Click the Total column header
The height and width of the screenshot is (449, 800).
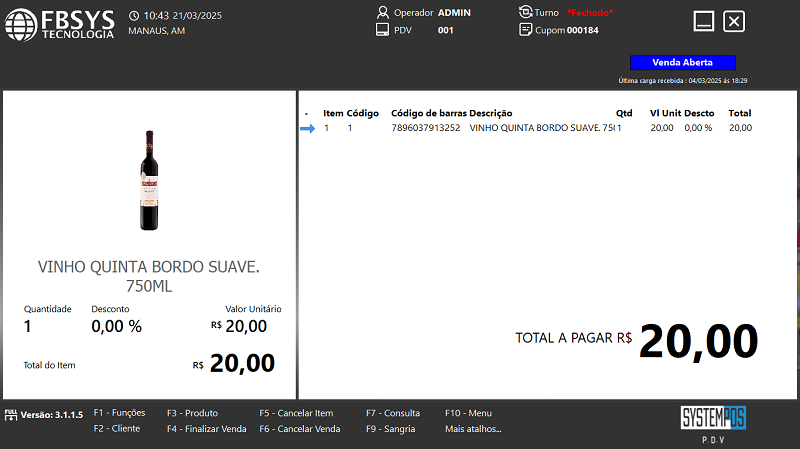coord(740,113)
